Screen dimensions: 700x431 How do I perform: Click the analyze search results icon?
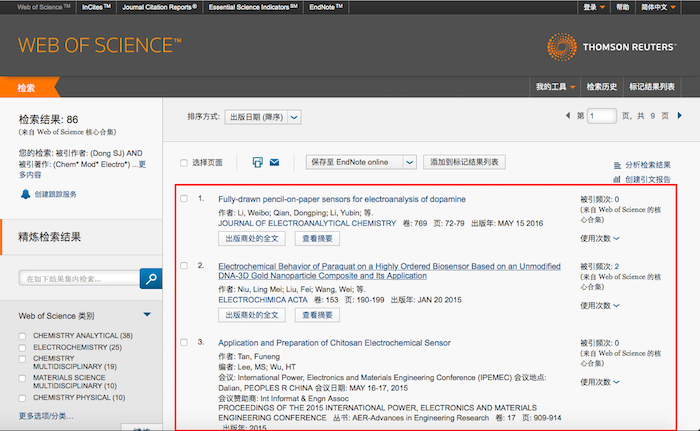coord(615,165)
